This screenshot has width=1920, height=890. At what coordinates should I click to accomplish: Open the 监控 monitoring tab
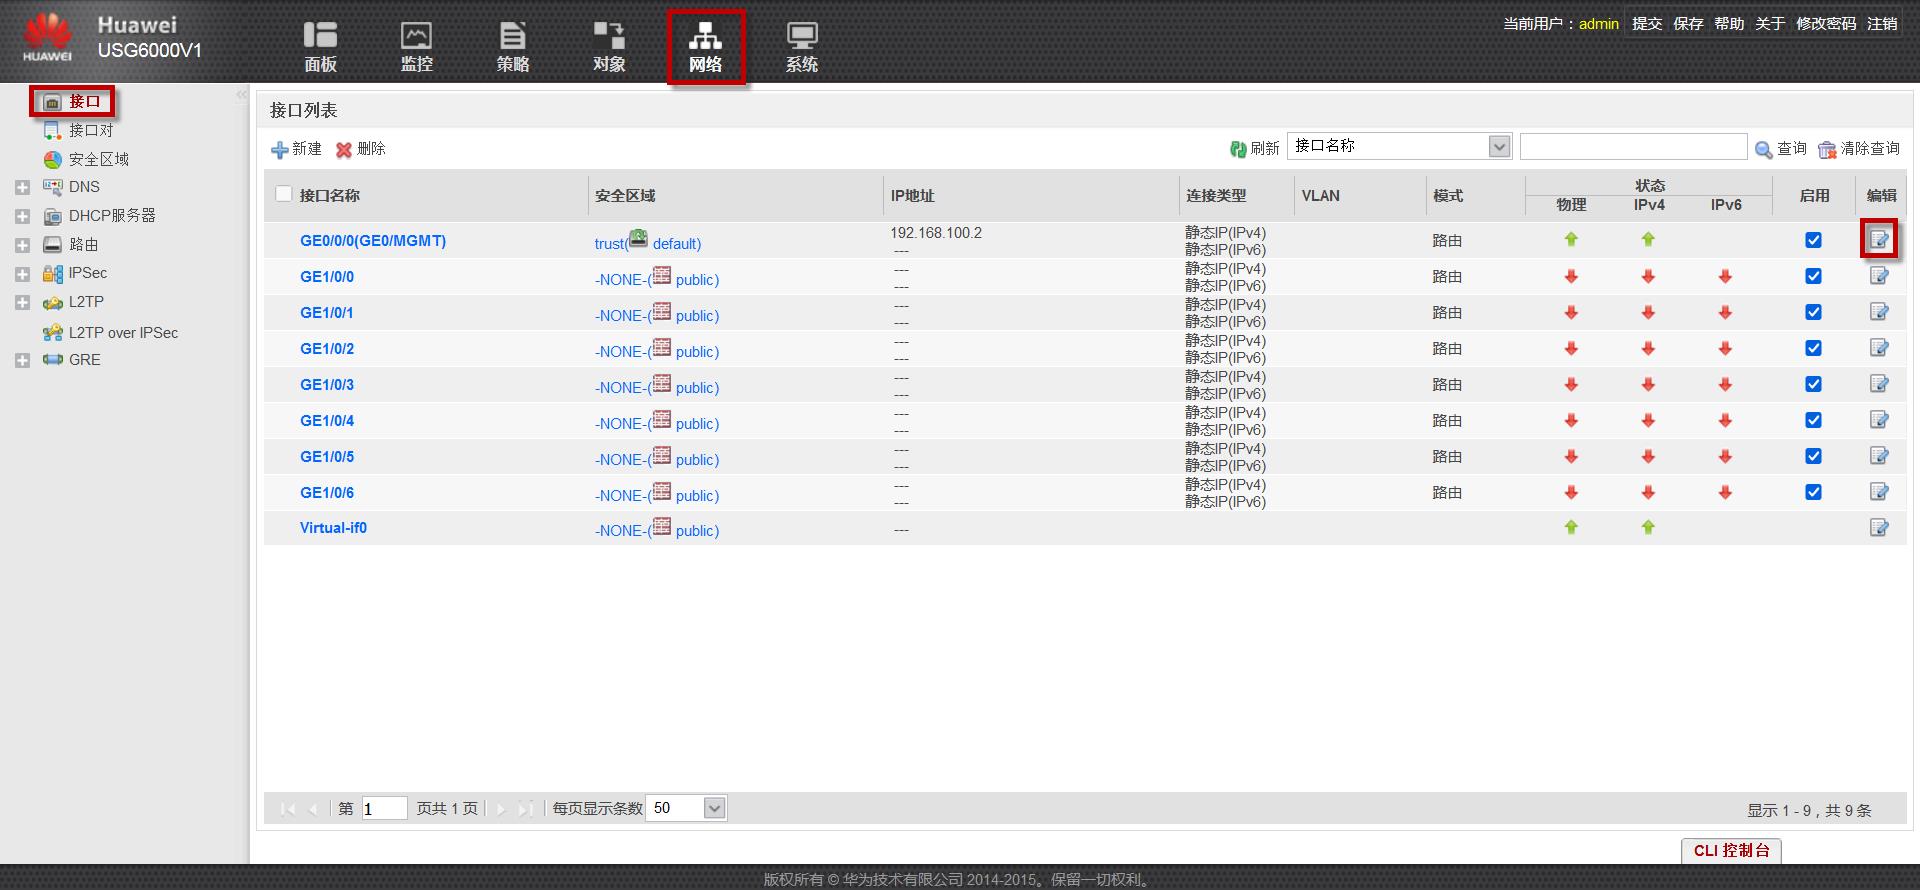(416, 47)
